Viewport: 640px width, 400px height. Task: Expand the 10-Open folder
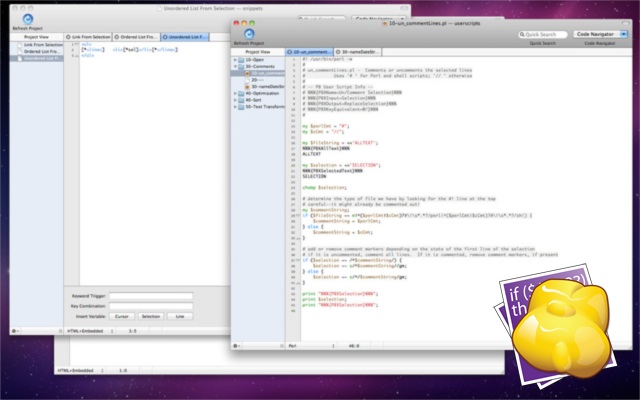click(236, 59)
